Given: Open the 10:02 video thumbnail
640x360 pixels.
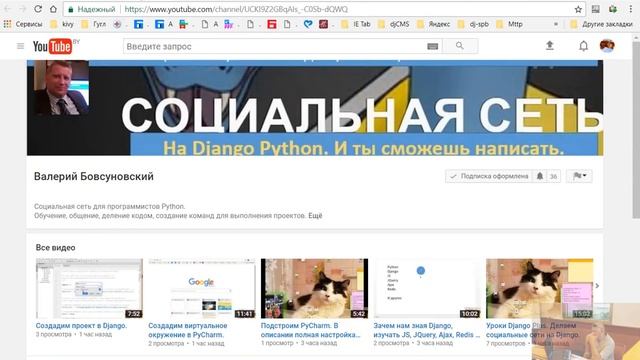Looking at the screenshot, I should pos(427,288).
